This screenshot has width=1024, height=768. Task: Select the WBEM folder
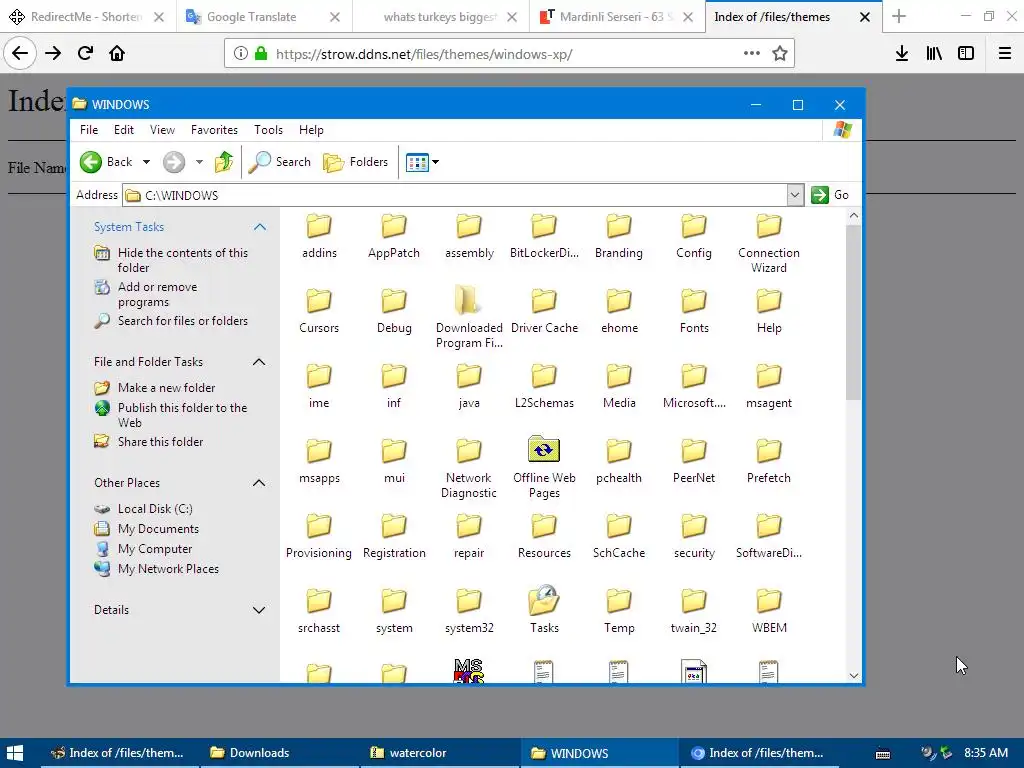pos(769,611)
